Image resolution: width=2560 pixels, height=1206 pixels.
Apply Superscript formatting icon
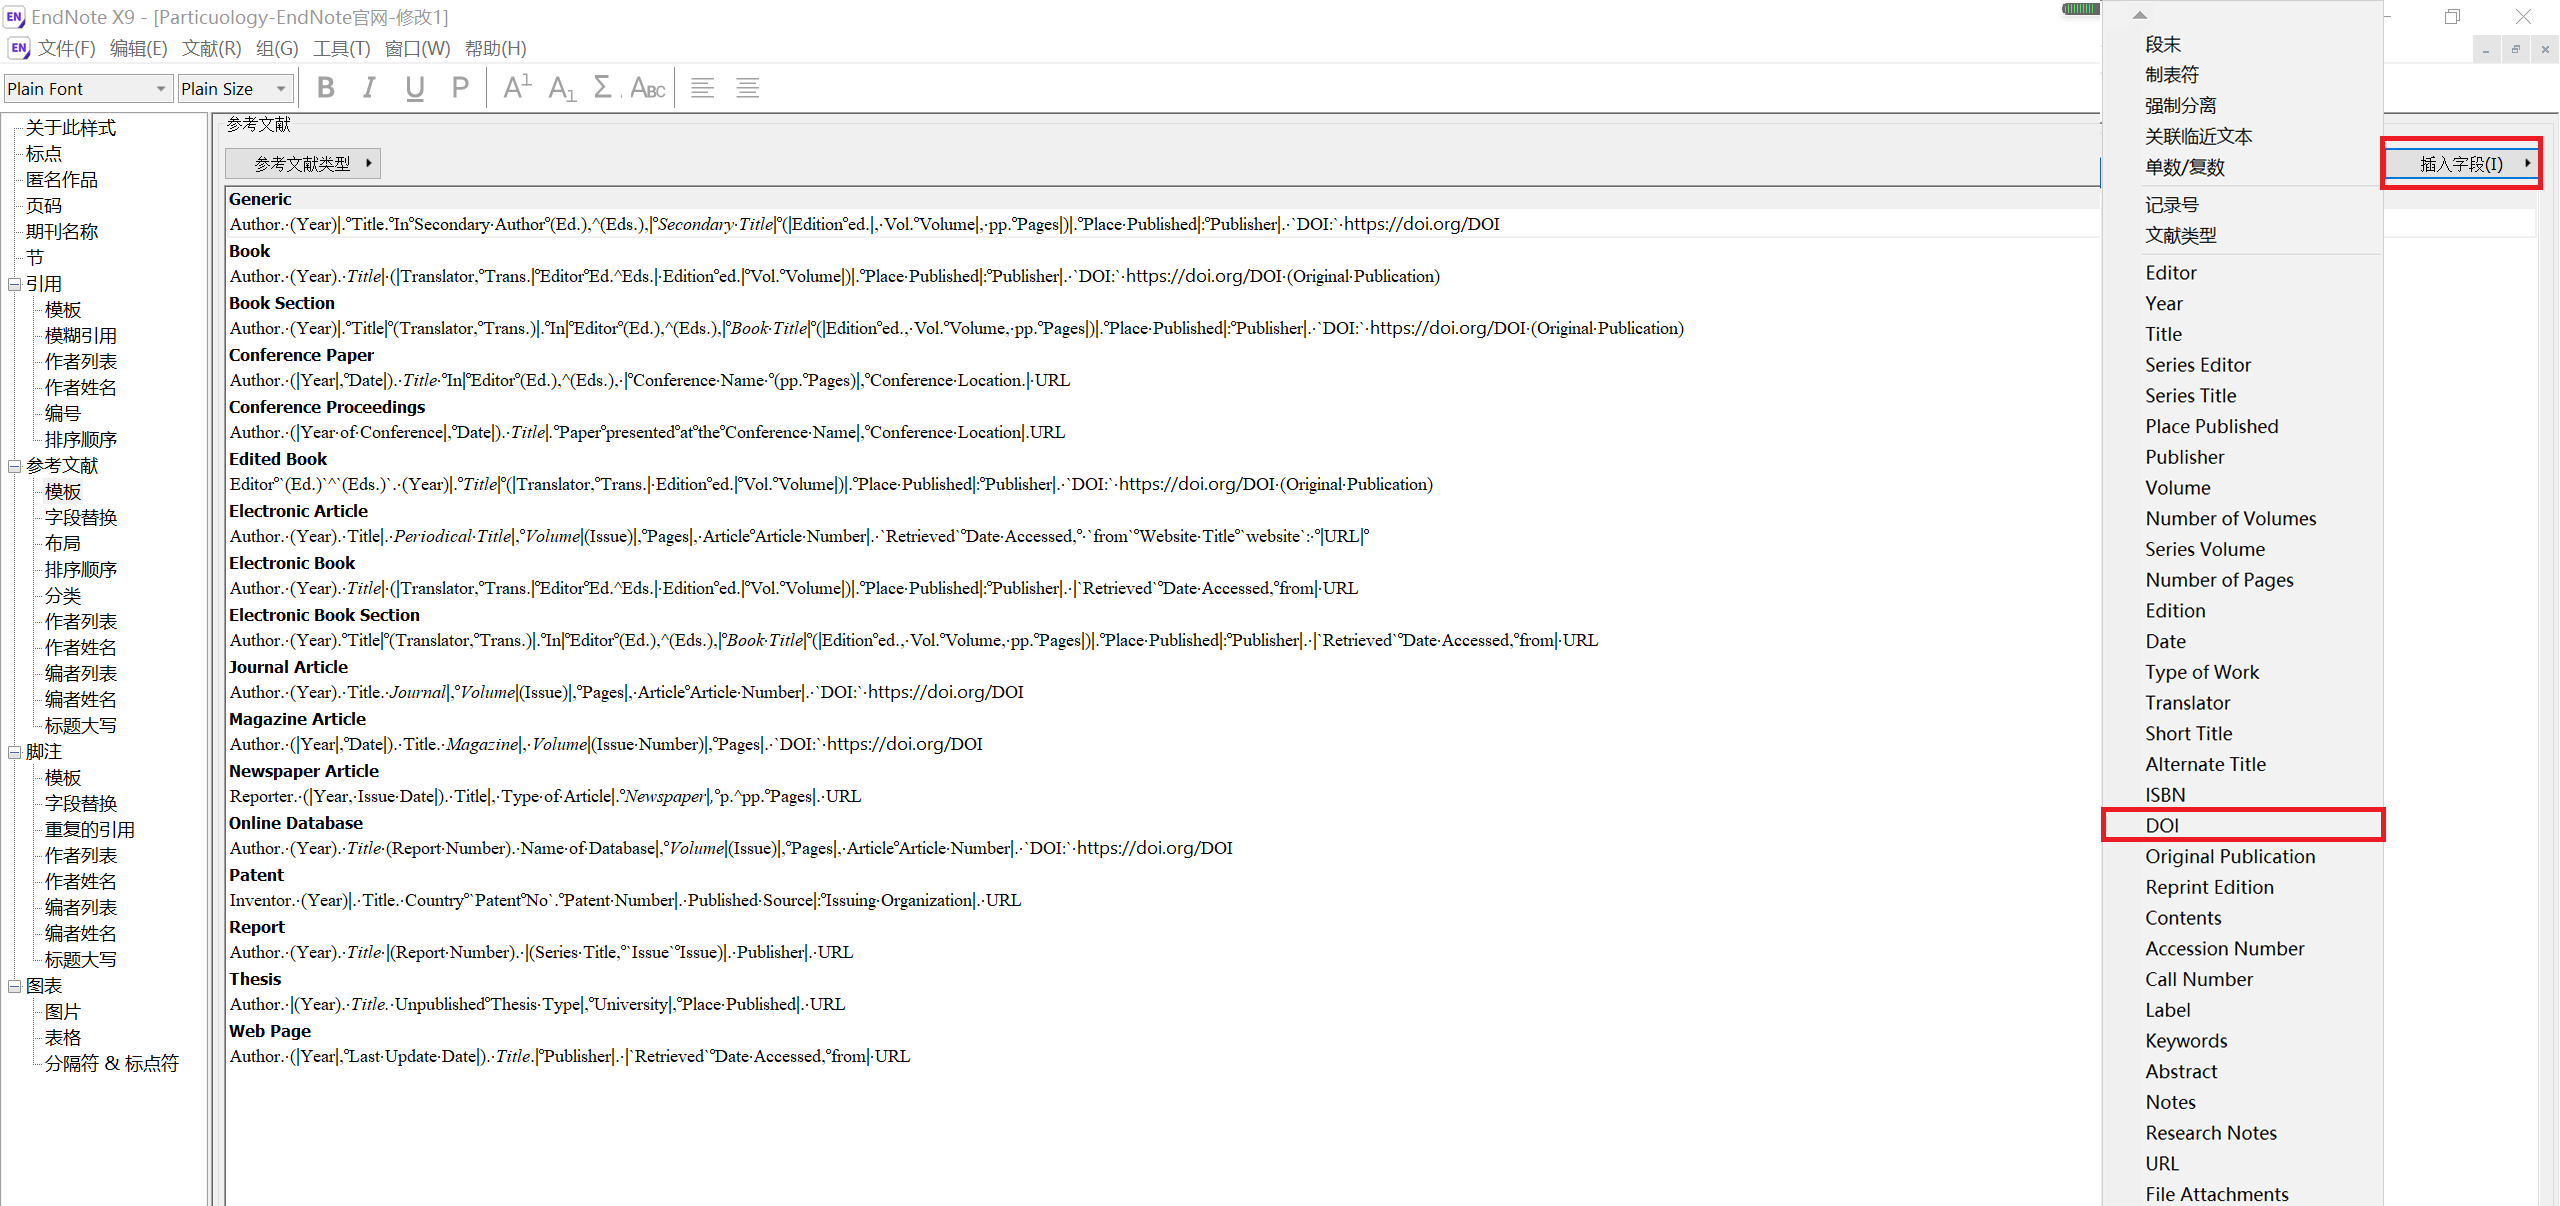tap(516, 88)
